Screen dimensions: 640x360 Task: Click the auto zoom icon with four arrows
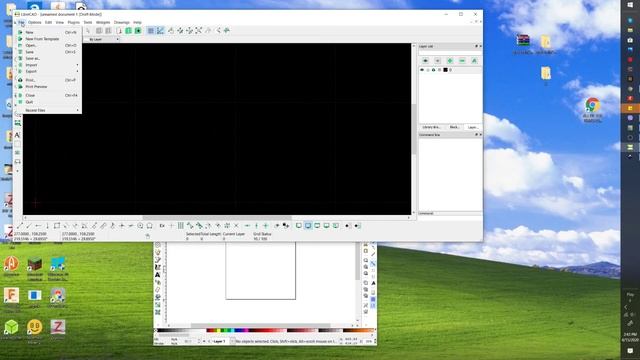tap(198, 31)
